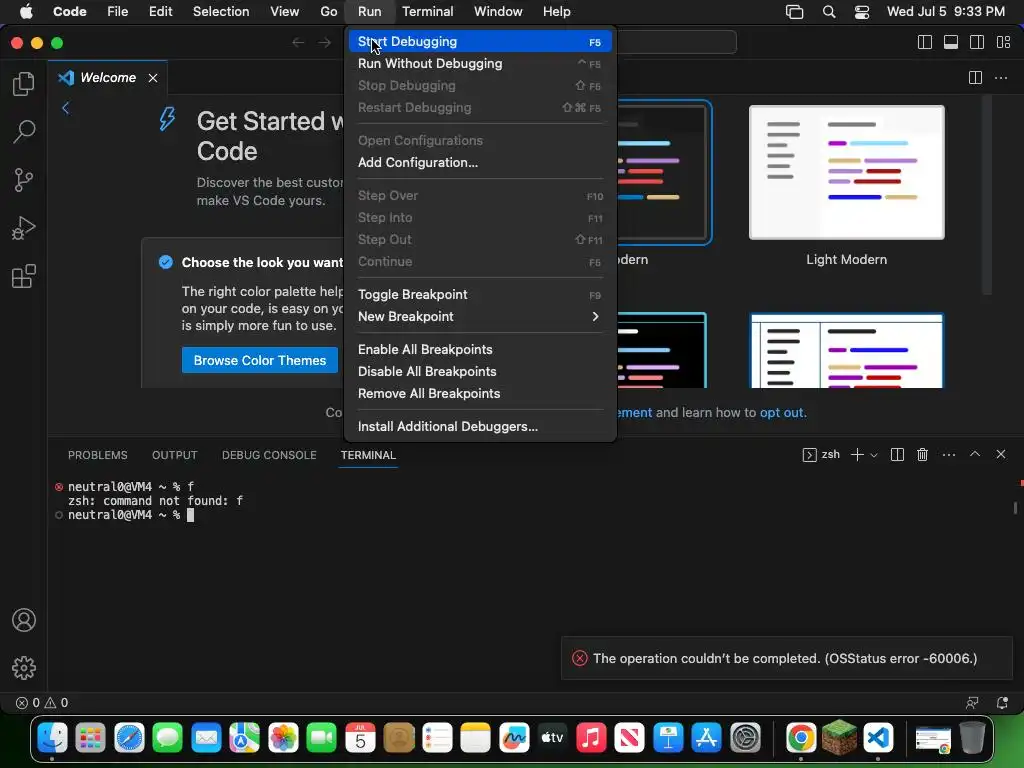The width and height of the screenshot is (1024, 768).
Task: Select the Light Modern theme thumbnail
Action: 846,172
